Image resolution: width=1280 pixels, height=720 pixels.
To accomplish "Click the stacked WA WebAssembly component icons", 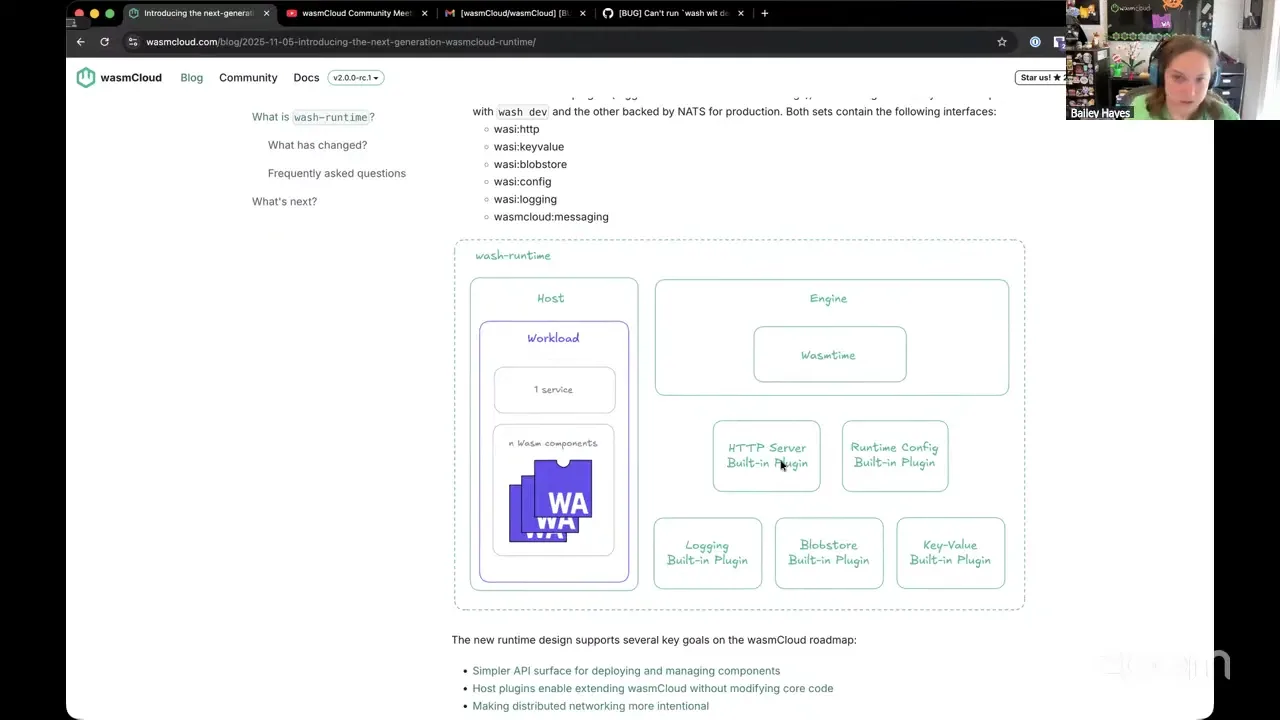I will tap(551, 501).
